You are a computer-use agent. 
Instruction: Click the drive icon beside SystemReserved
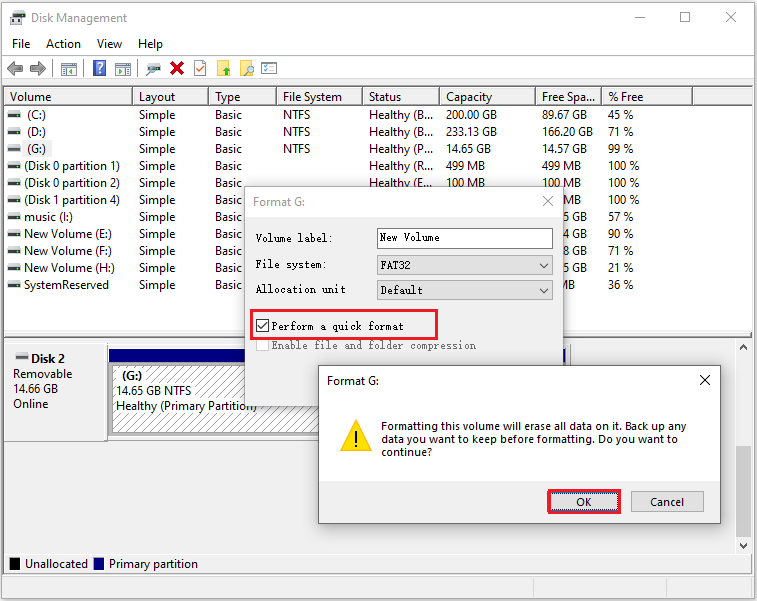click(x=14, y=285)
